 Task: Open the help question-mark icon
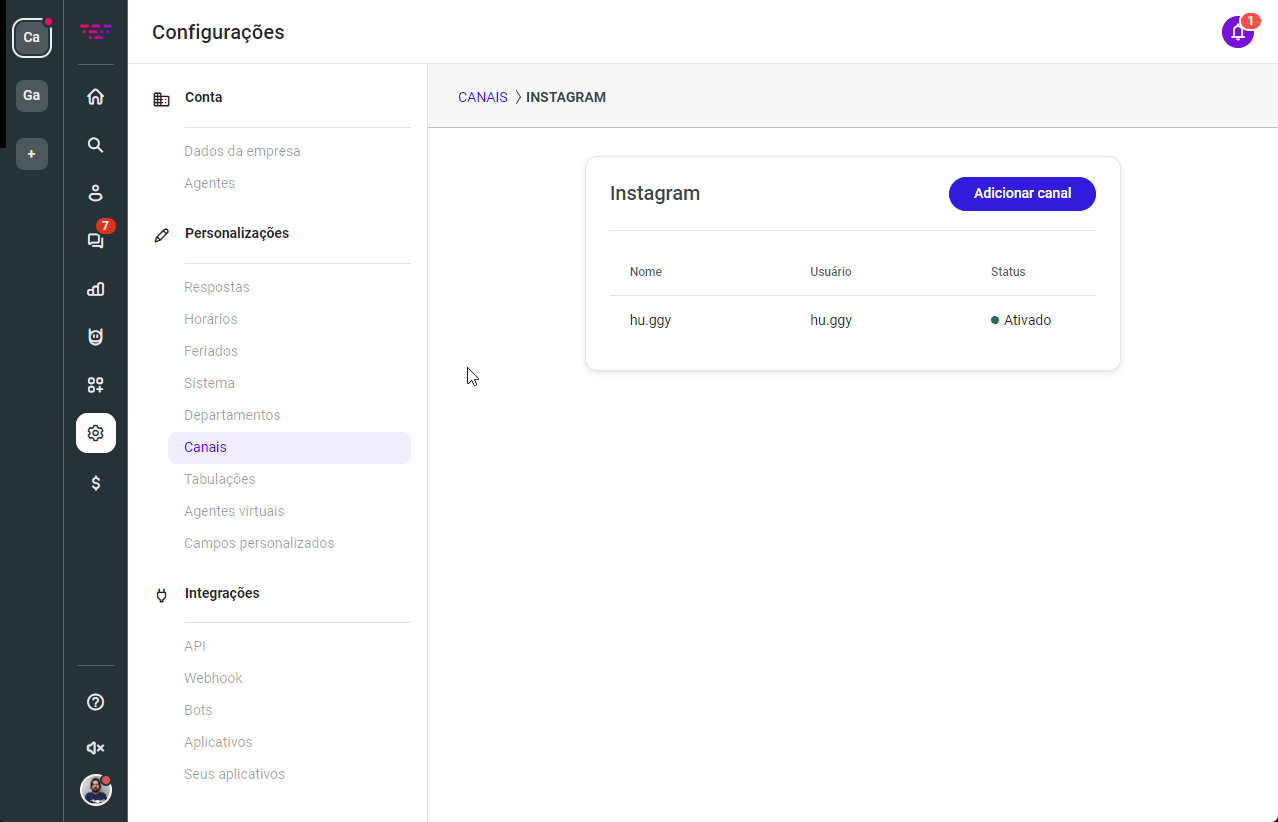[95, 702]
